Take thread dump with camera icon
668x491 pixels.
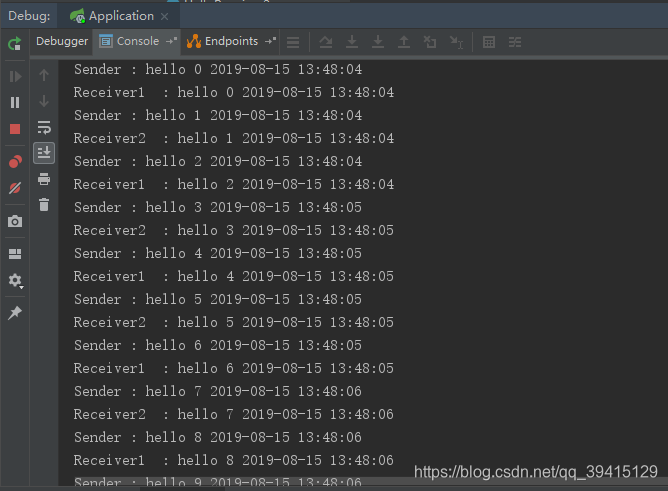tap(15, 221)
